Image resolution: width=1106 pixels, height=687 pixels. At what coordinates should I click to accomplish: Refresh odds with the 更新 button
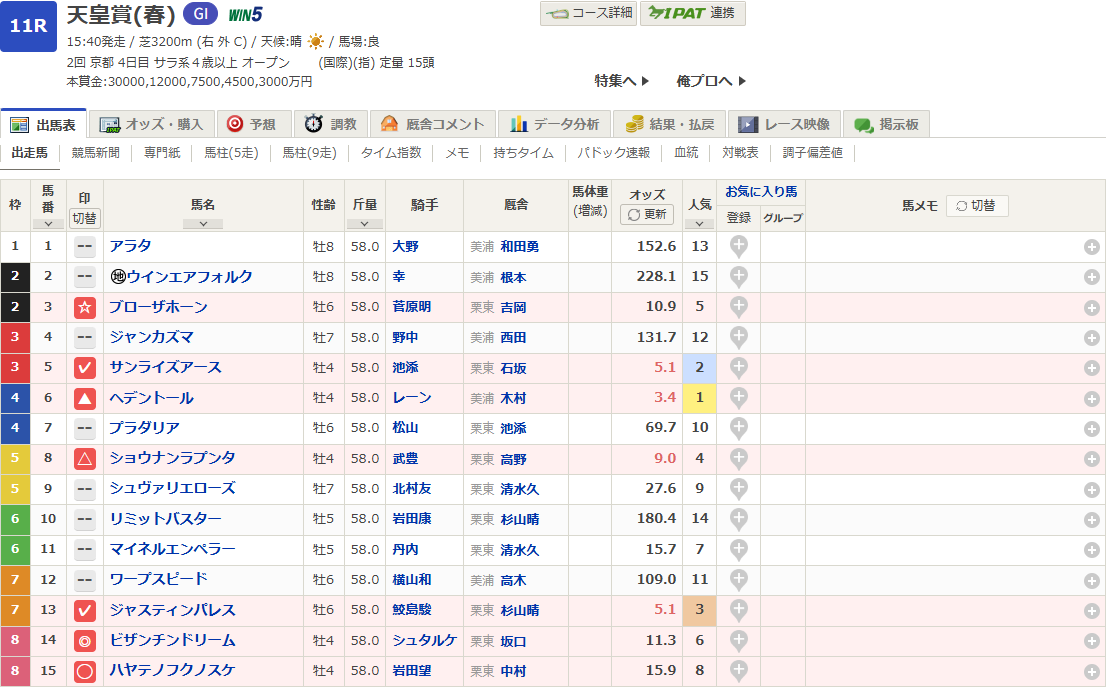click(647, 214)
